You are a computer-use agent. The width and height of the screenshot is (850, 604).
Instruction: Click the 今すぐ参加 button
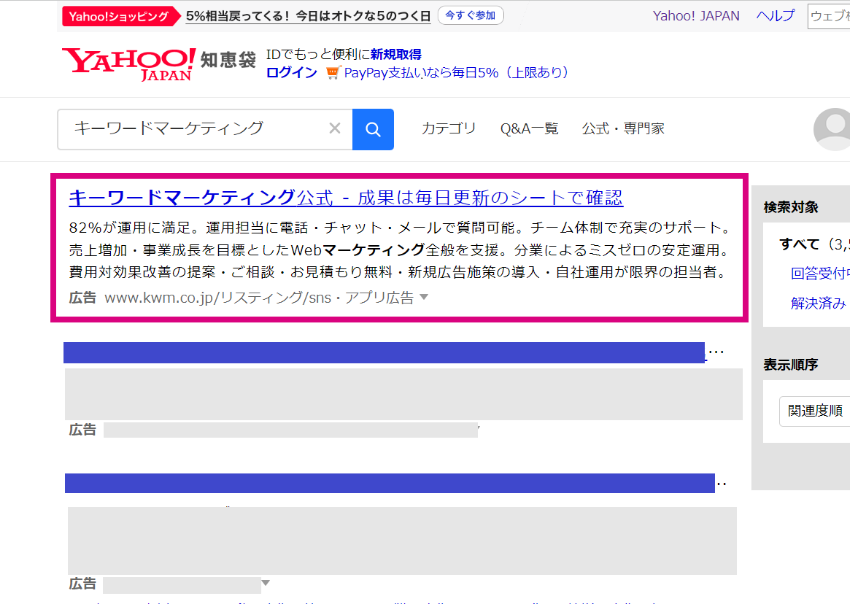(471, 16)
